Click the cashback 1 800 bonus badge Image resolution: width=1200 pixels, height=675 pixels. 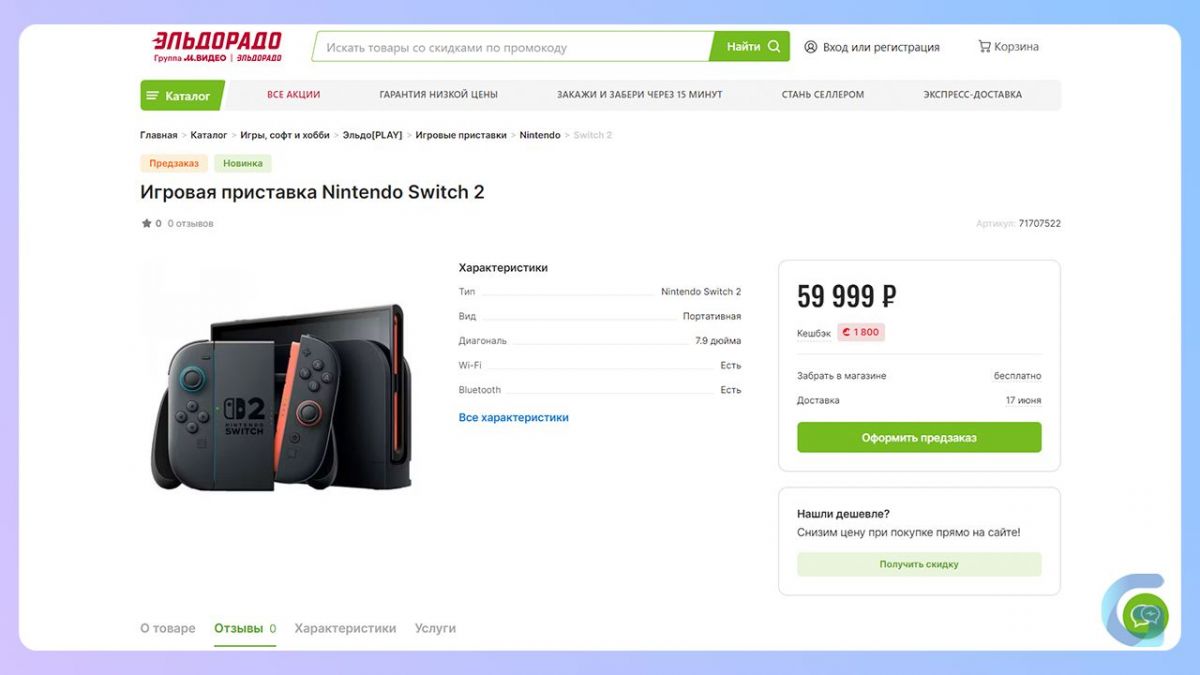pyautogui.click(x=861, y=332)
